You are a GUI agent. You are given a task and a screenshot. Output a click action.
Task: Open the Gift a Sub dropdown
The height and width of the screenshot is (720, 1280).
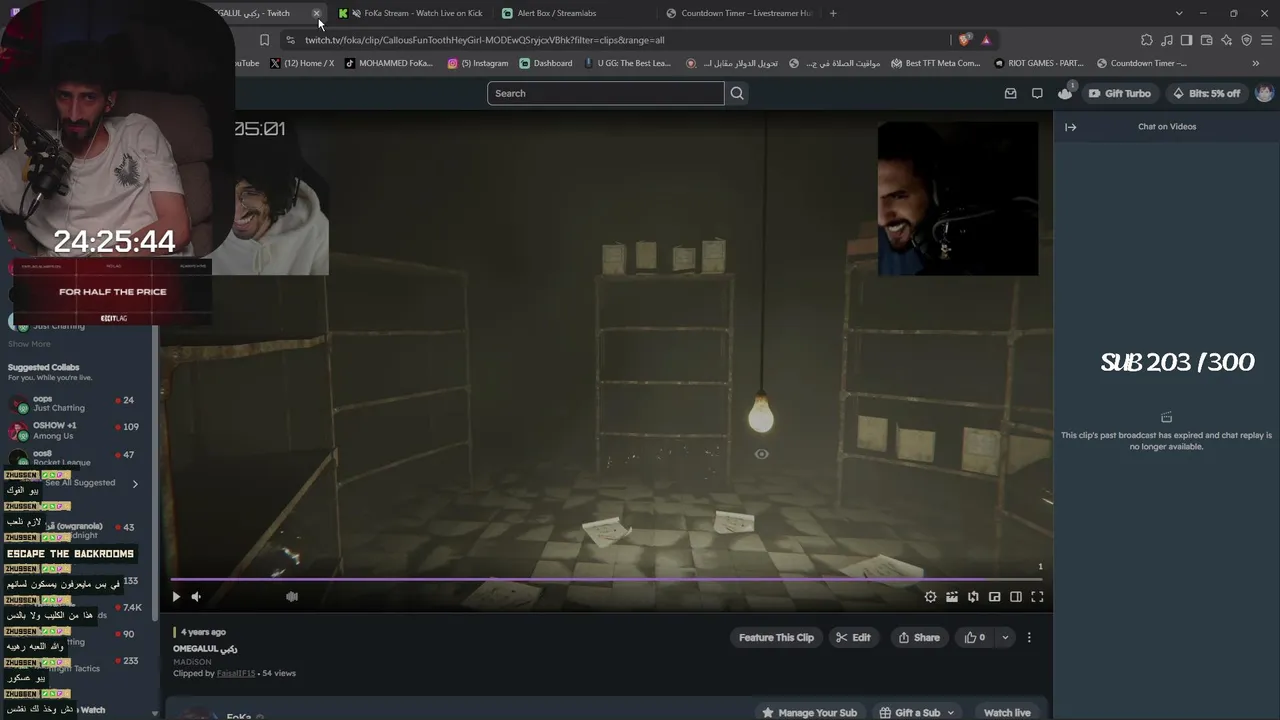[x=917, y=712]
